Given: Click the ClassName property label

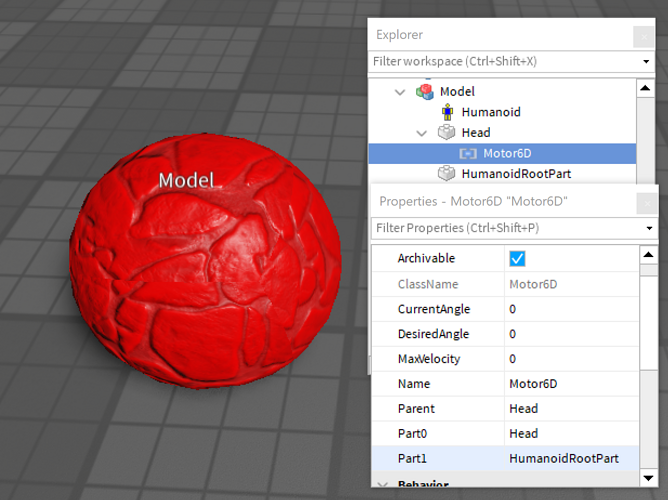Looking at the screenshot, I should (428, 284).
